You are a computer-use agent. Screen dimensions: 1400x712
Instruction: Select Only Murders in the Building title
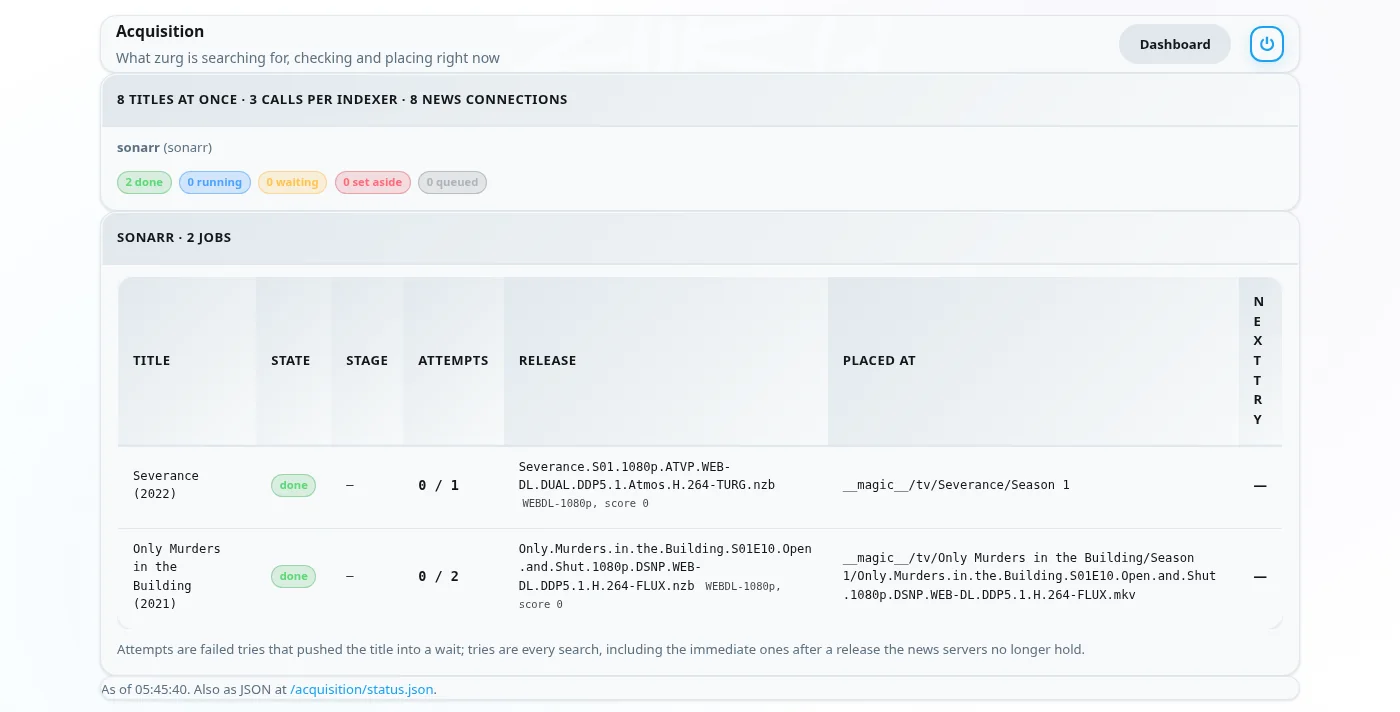point(177,576)
